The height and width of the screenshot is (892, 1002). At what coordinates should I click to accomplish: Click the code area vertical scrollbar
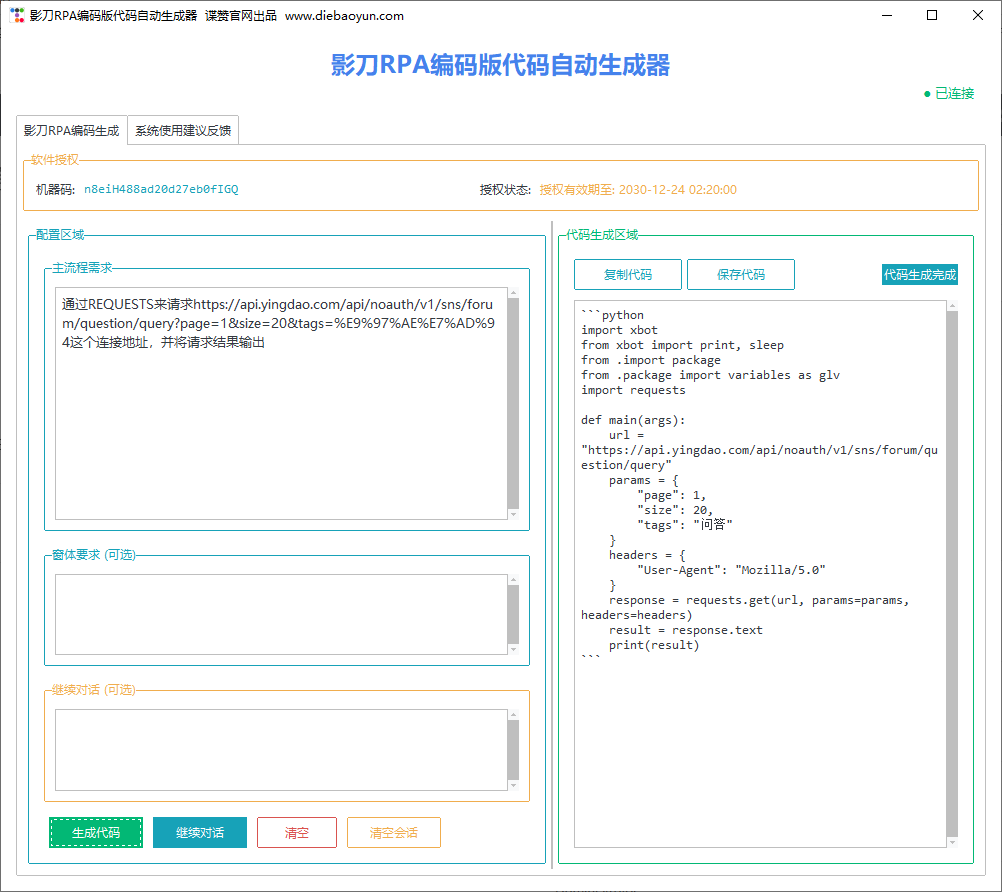tap(952, 574)
